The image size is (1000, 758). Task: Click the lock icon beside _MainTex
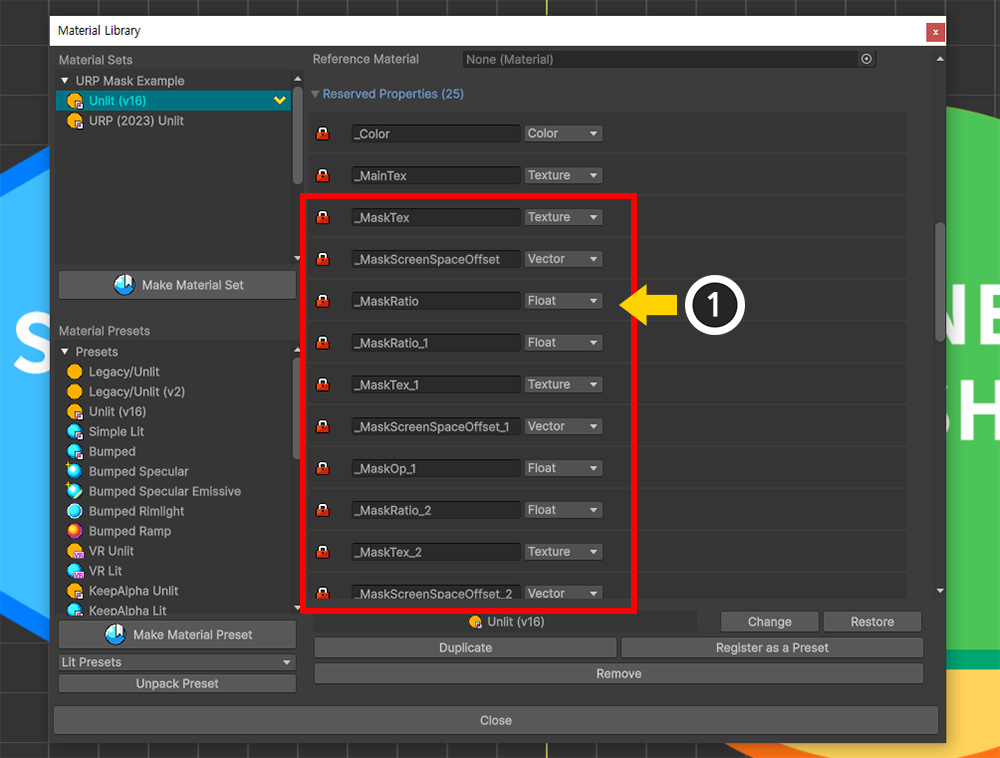click(x=323, y=175)
